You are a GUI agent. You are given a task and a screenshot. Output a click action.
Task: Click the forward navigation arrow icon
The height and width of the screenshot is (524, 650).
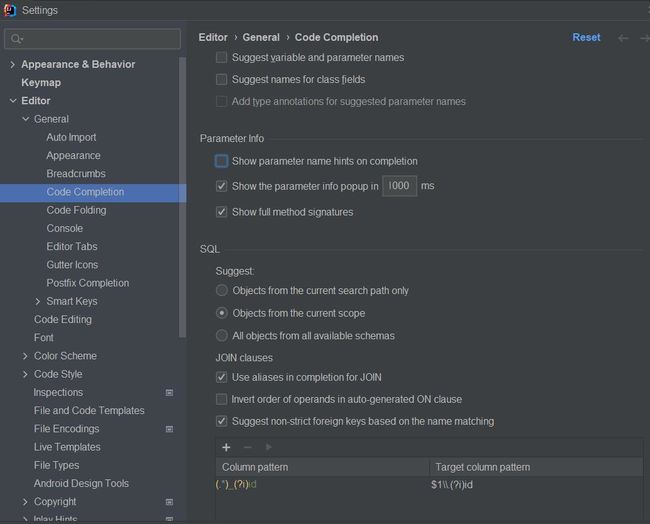(643, 38)
